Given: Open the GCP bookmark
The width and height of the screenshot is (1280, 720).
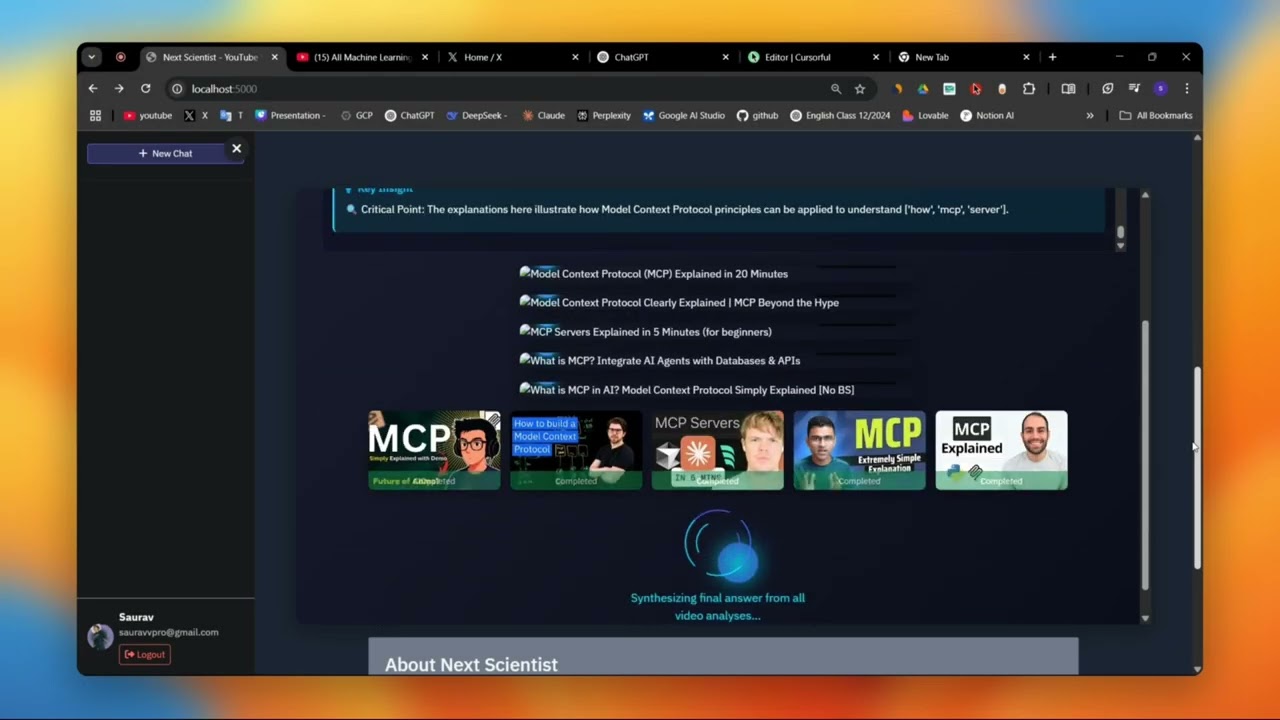Looking at the screenshot, I should click(356, 116).
